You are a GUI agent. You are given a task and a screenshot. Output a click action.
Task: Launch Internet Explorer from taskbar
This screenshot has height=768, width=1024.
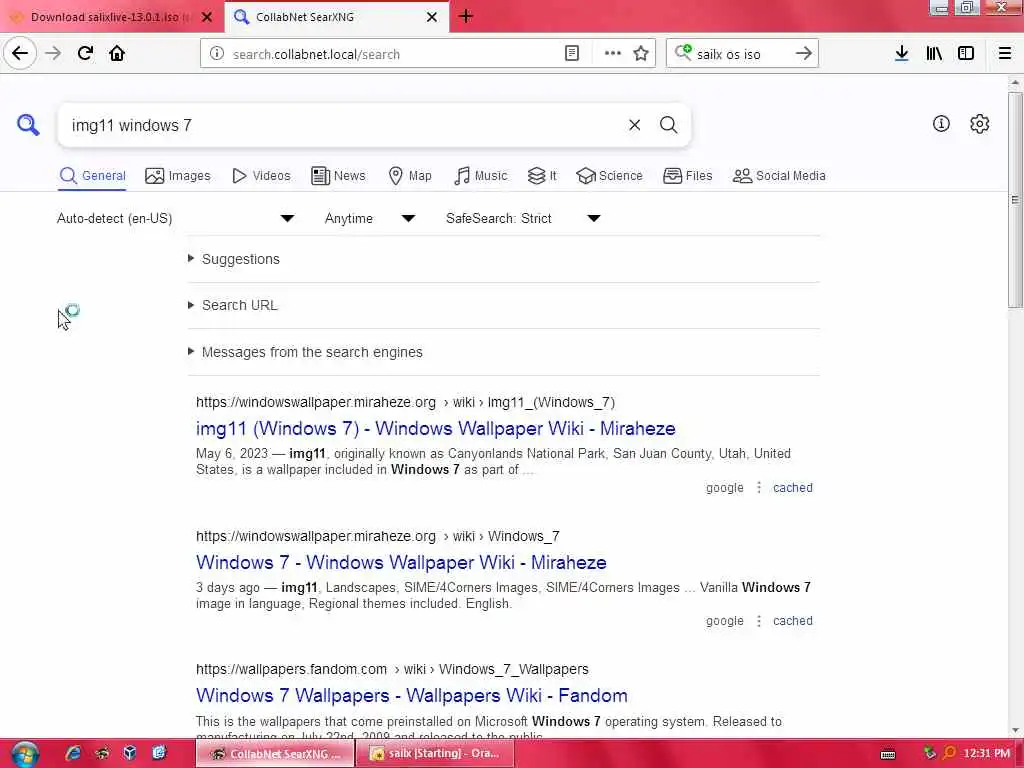pos(73,753)
